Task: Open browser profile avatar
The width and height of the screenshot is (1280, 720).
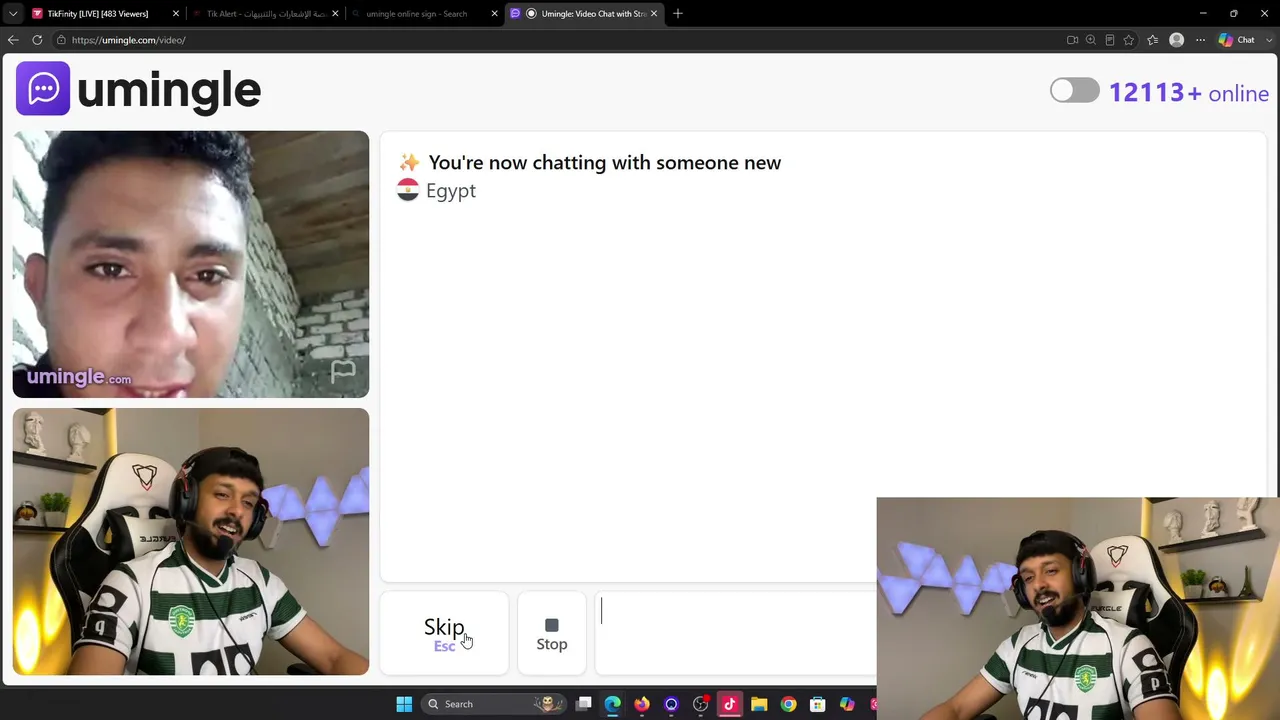Action: (x=1177, y=40)
